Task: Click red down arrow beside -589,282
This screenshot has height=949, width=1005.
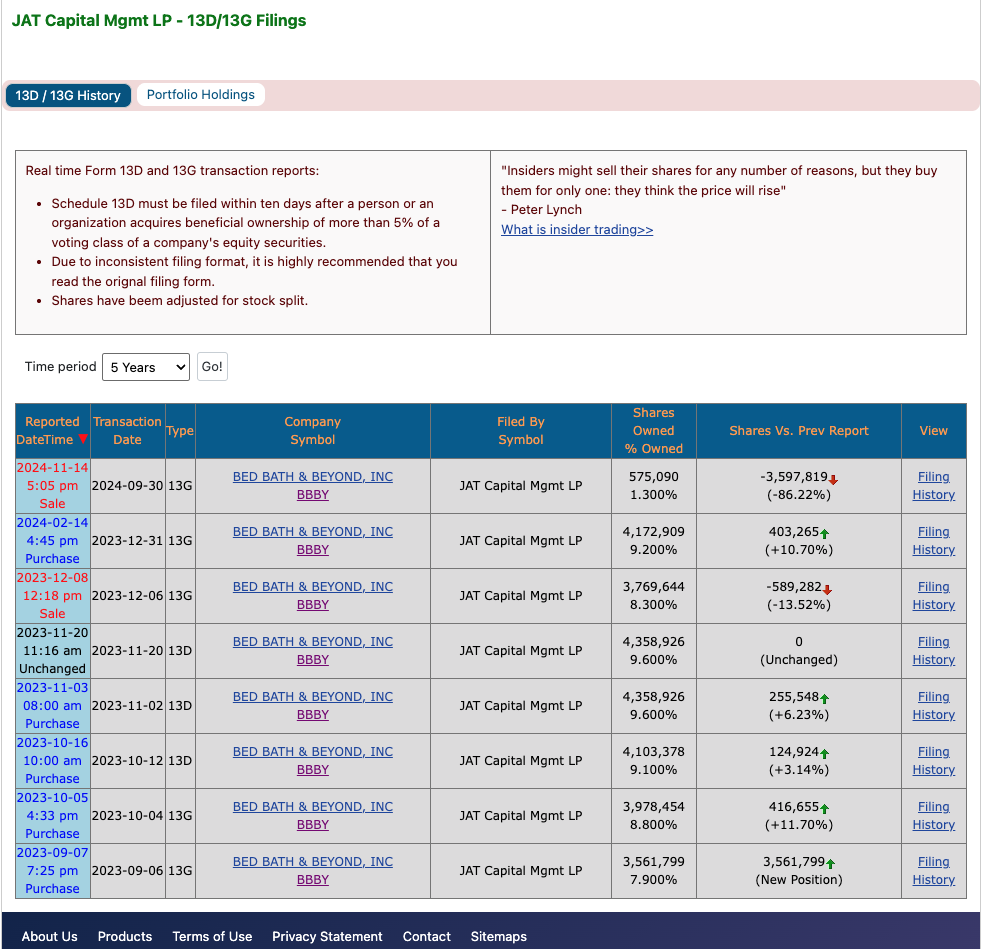Action: pyautogui.click(x=827, y=589)
